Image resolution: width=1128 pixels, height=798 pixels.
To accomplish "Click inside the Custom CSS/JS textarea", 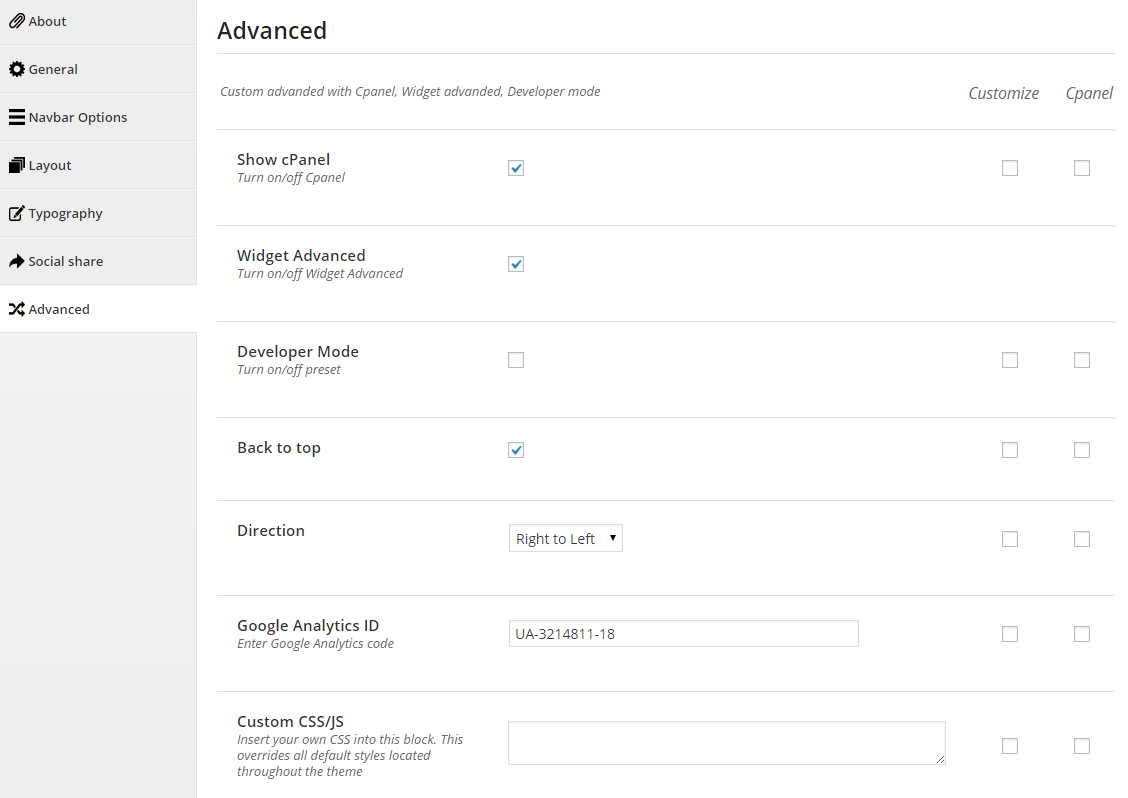I will coord(726,743).
